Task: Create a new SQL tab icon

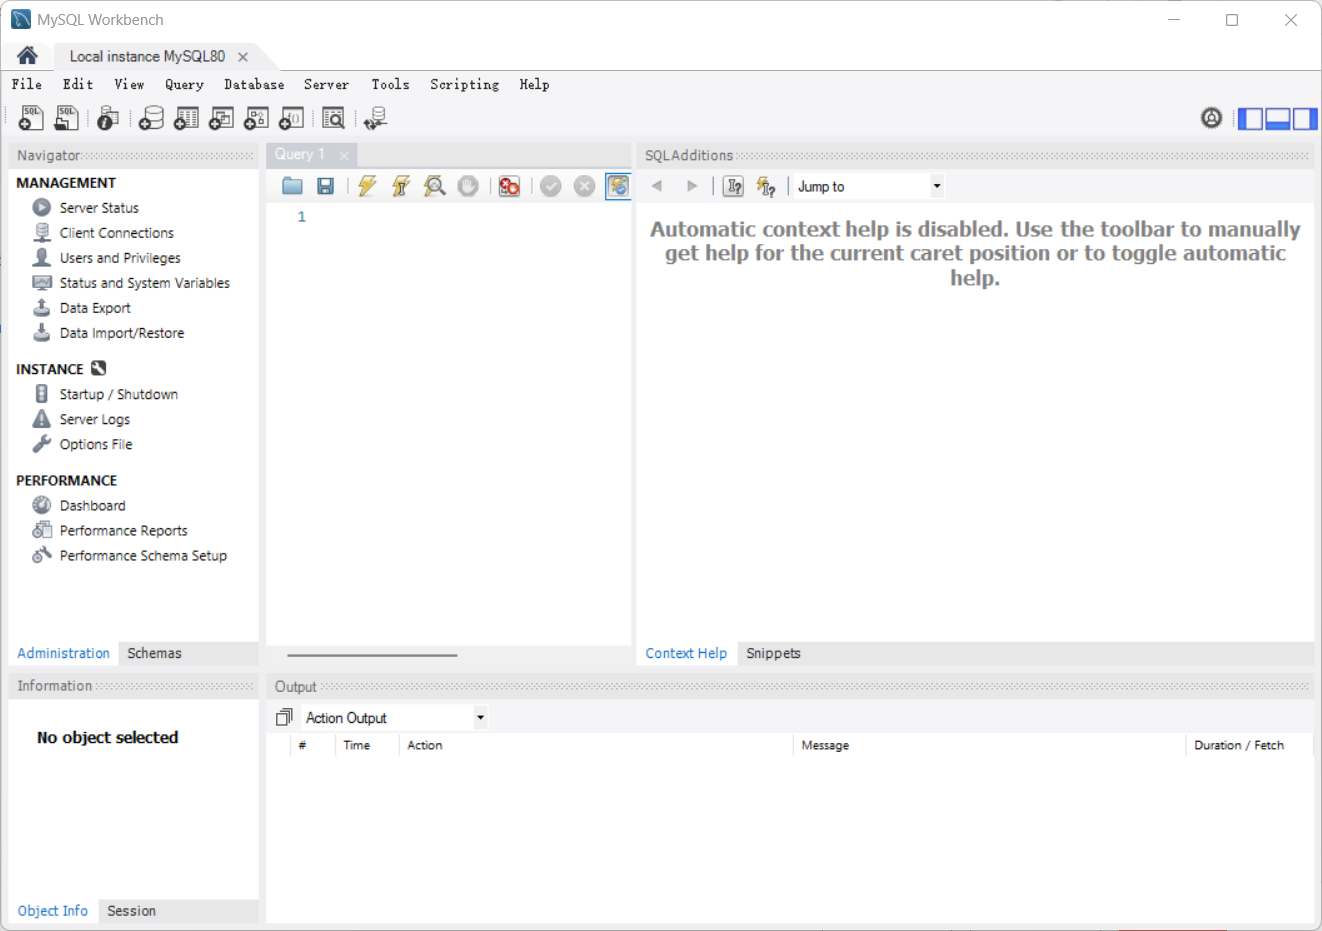Action: [31, 118]
